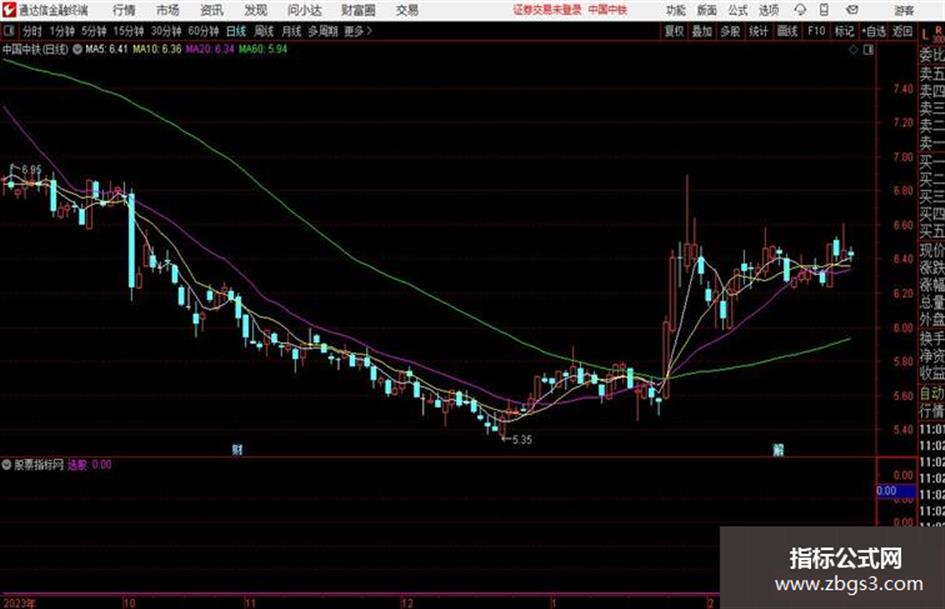Select the 多周期 tab

pyautogui.click(x=323, y=31)
